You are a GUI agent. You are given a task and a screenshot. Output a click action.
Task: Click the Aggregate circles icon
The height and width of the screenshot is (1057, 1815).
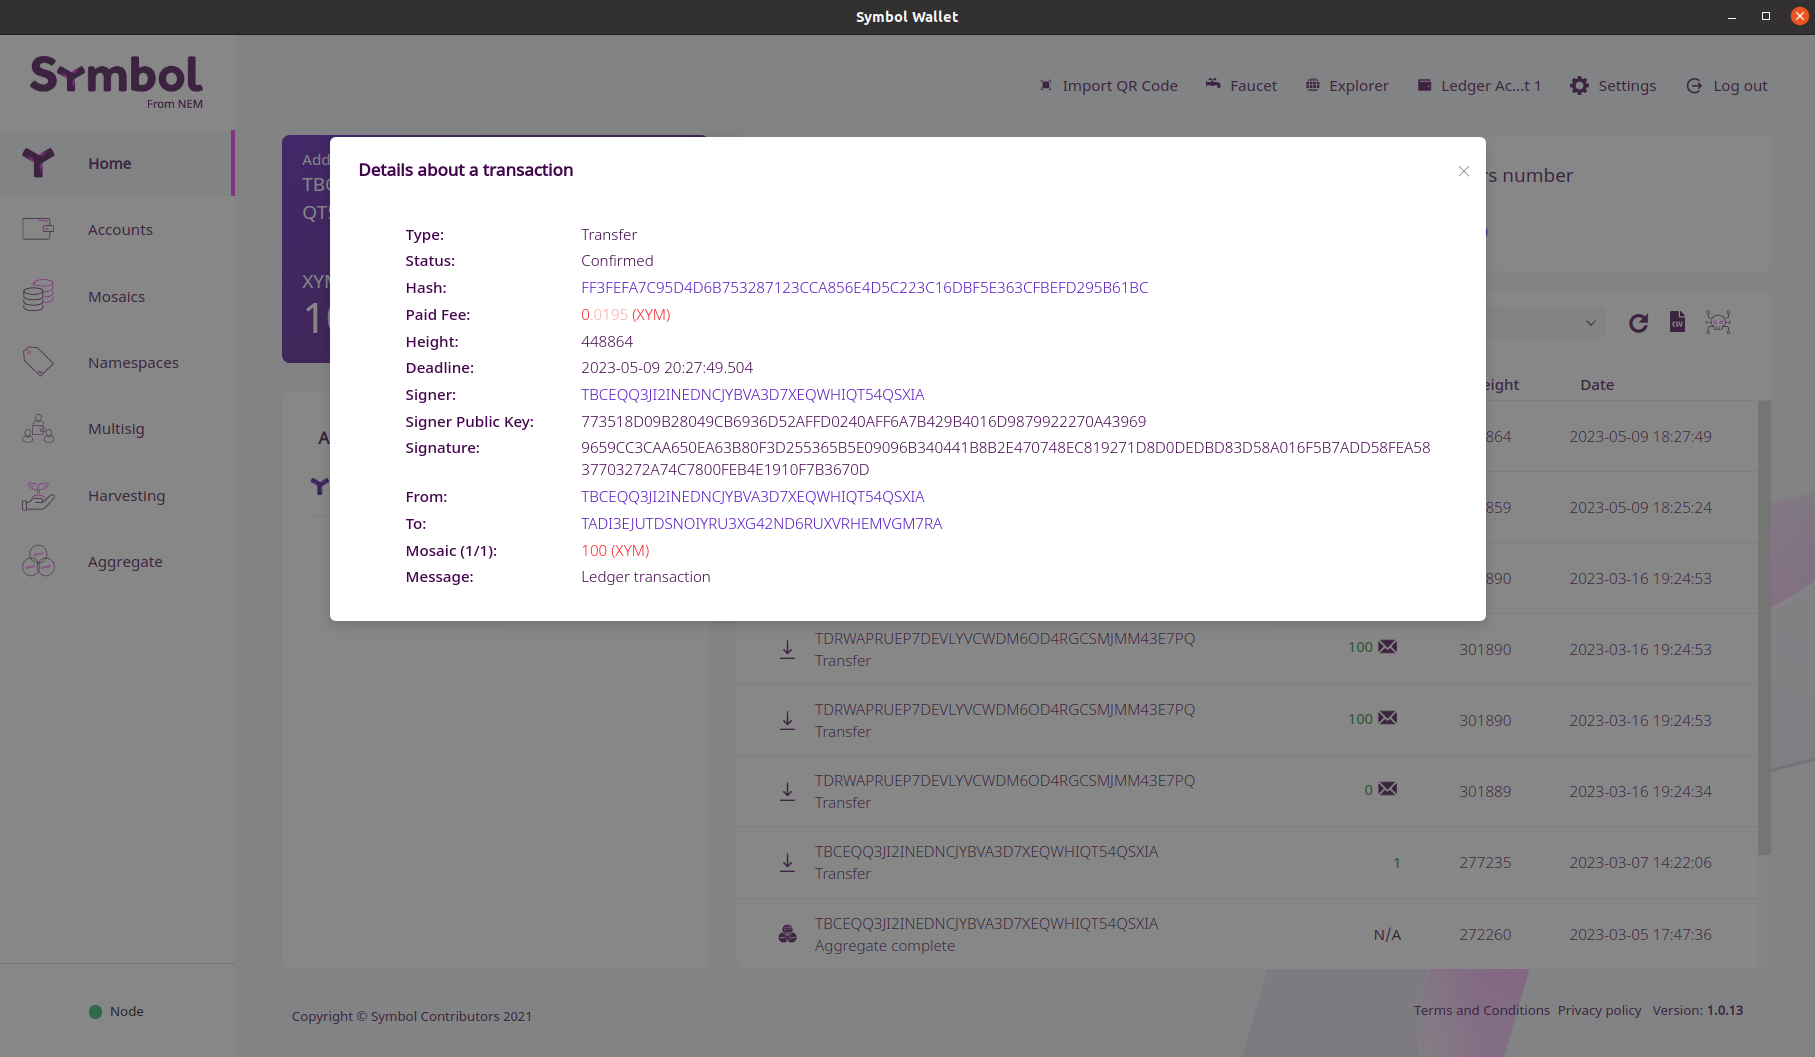pyautogui.click(x=38, y=561)
